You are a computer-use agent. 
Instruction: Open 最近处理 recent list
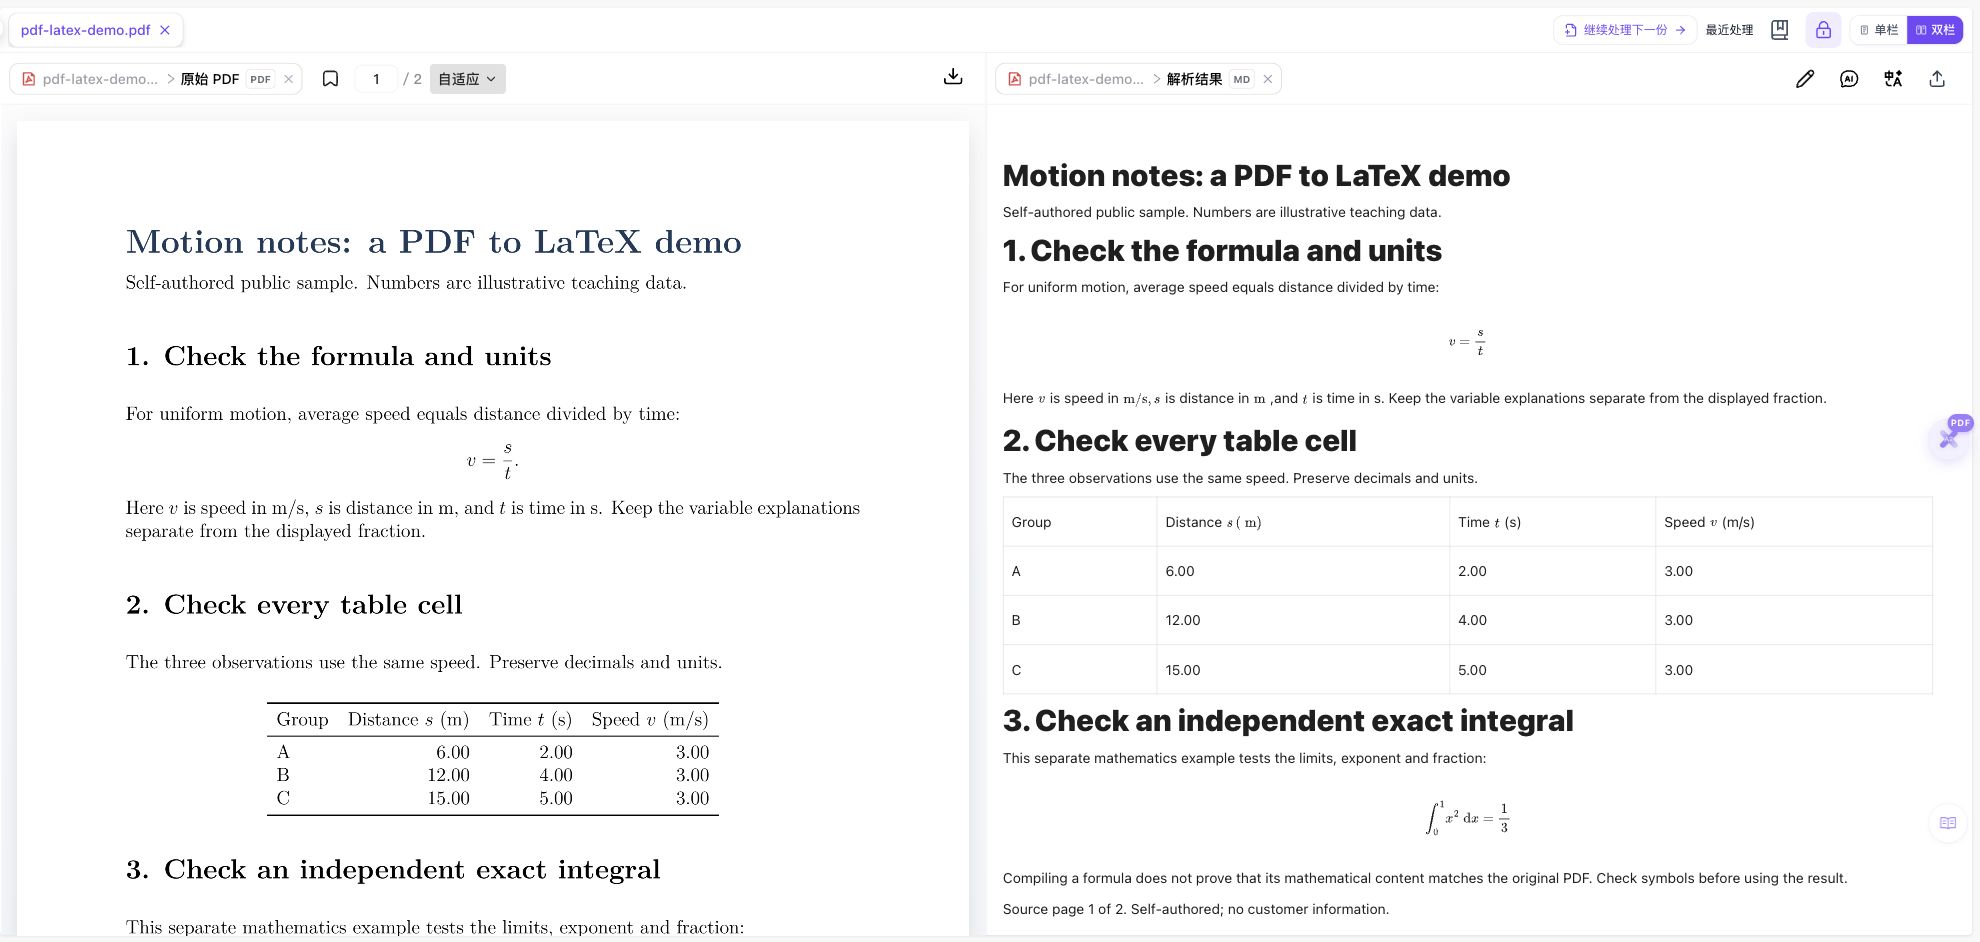click(x=1729, y=30)
